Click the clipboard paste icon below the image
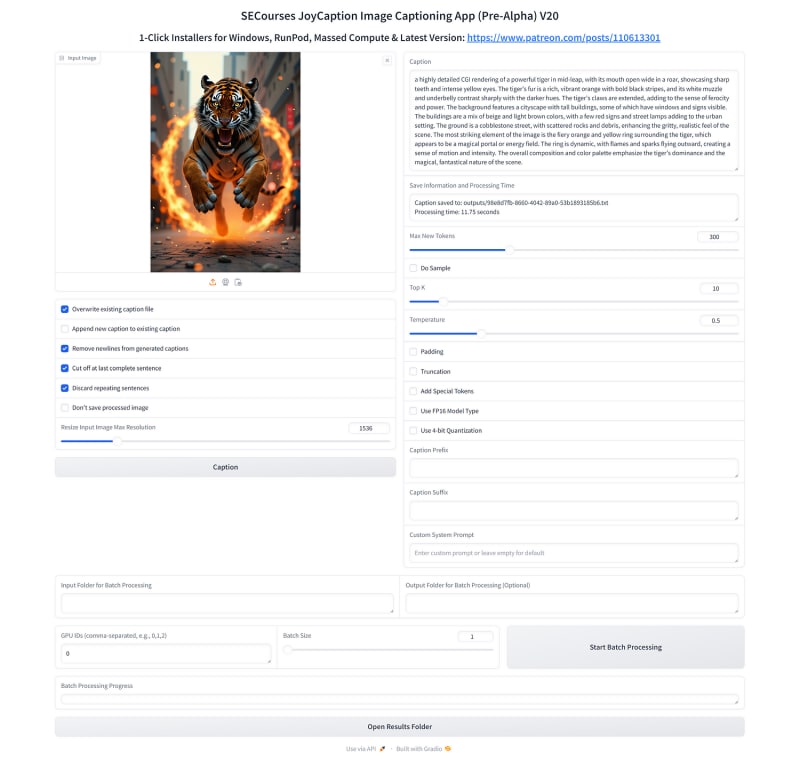Viewport: 800px width, 761px height. [x=238, y=282]
